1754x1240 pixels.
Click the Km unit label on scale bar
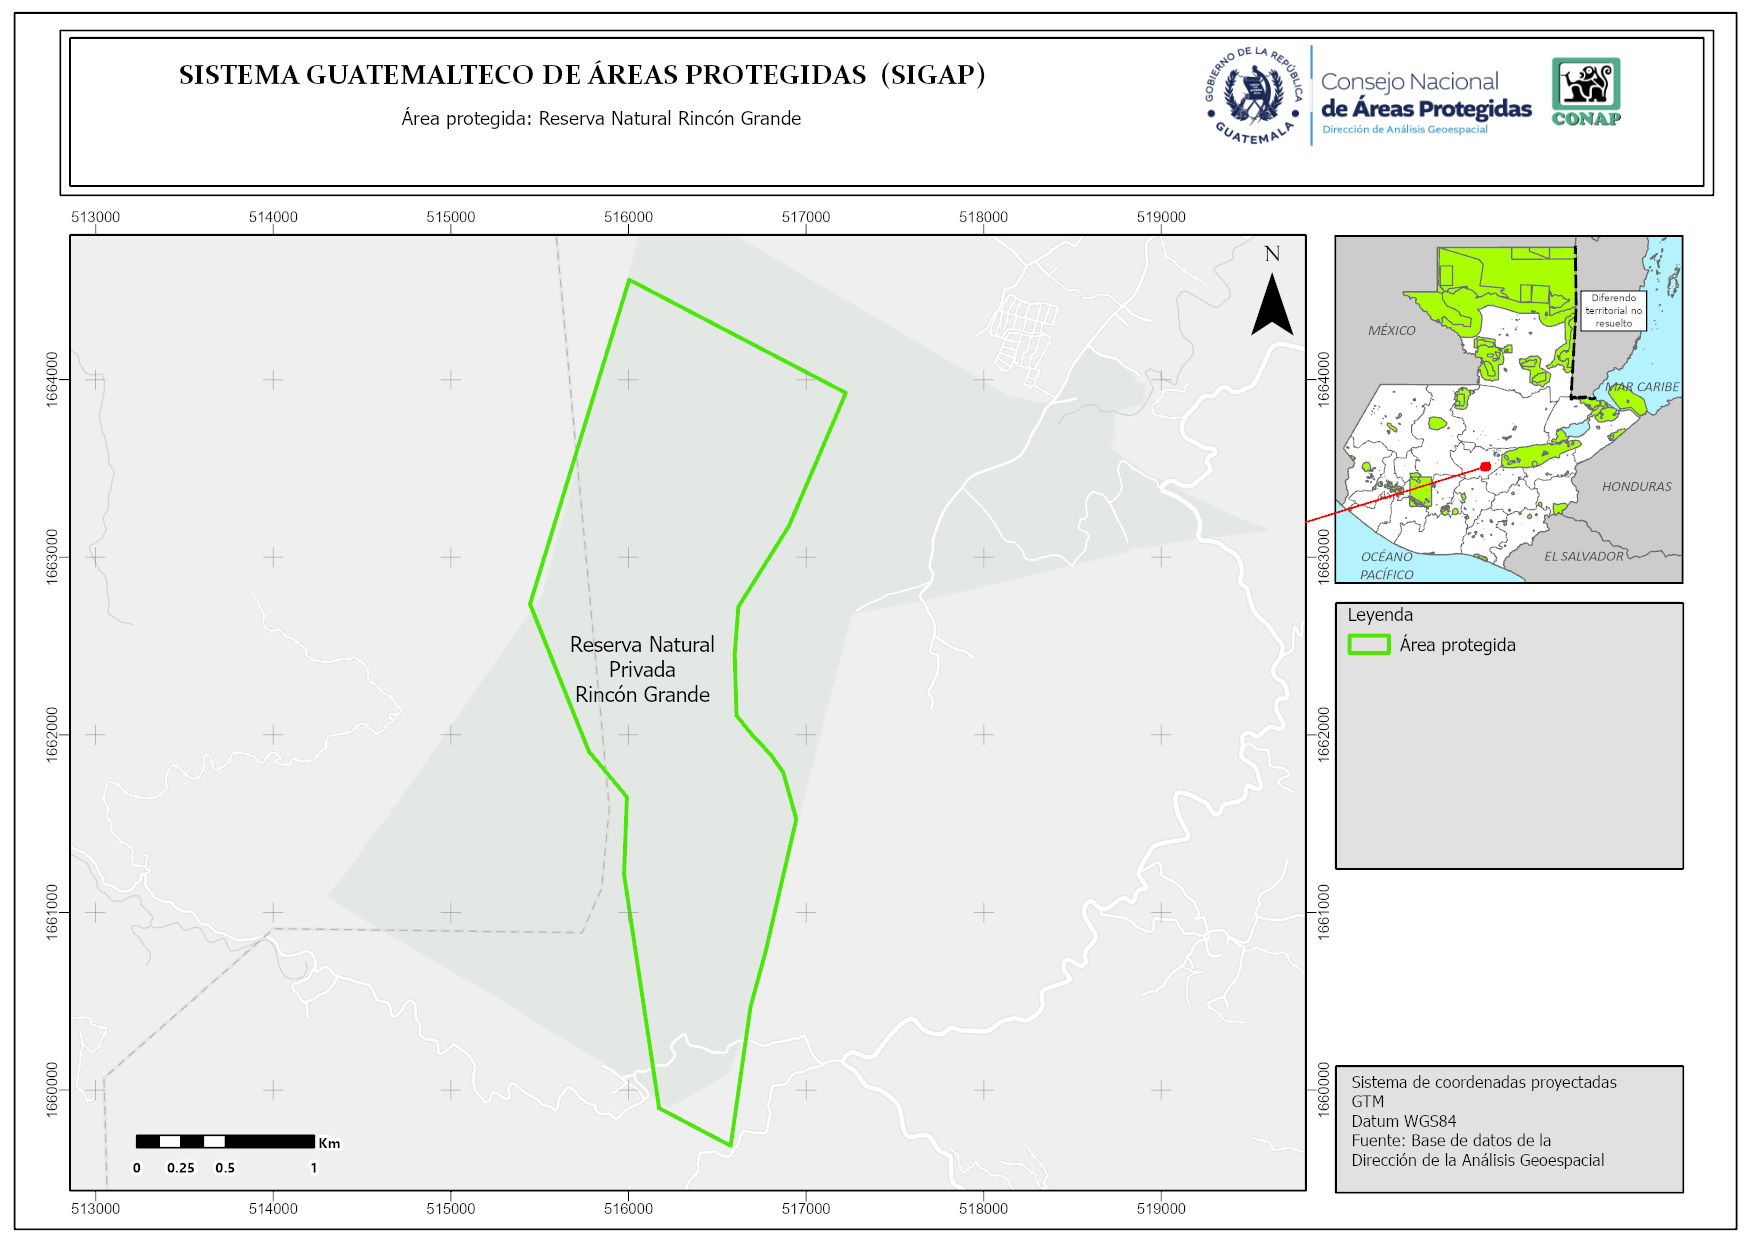pyautogui.click(x=329, y=1143)
